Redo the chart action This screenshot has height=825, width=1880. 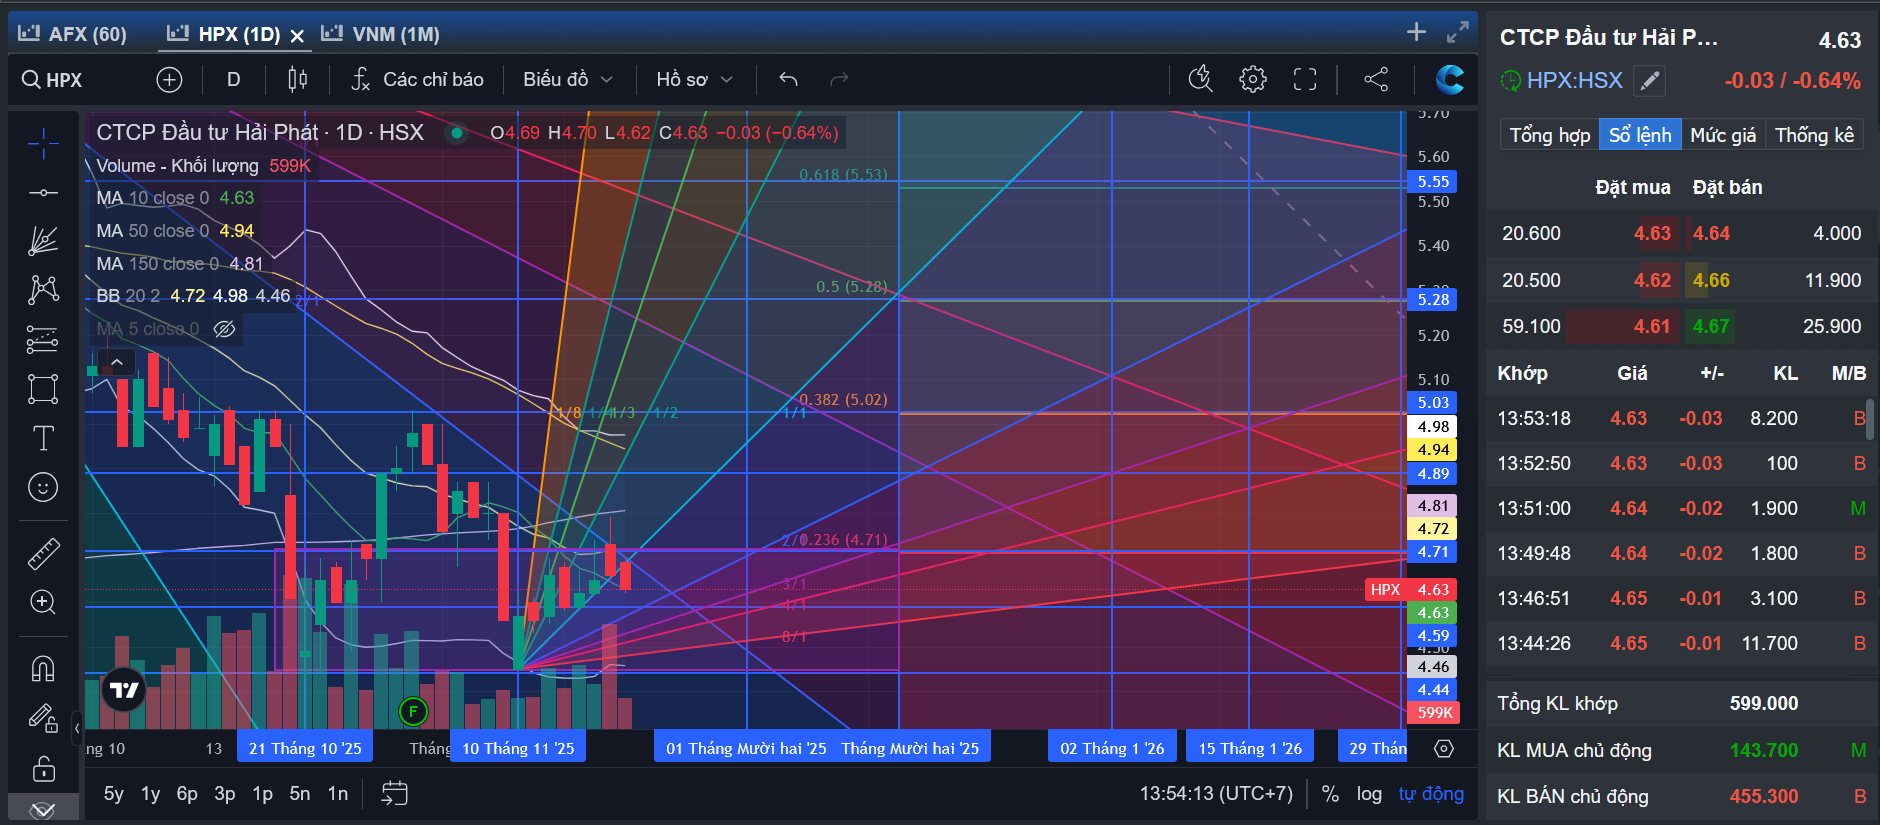839,79
